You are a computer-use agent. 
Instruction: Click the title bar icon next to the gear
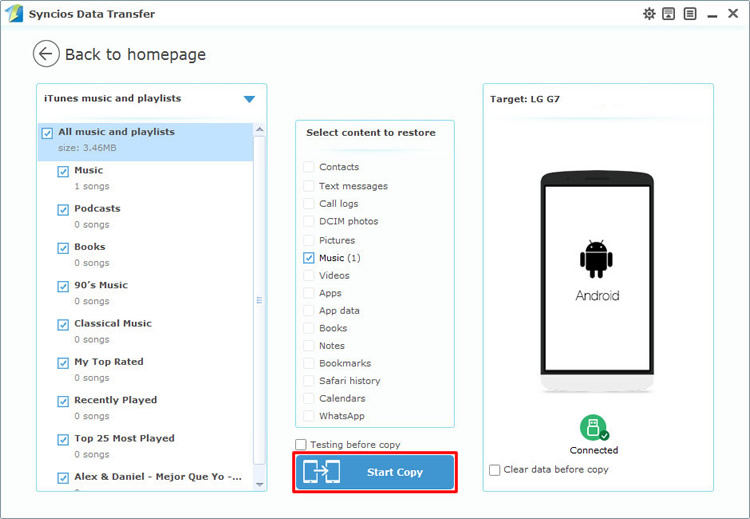669,13
